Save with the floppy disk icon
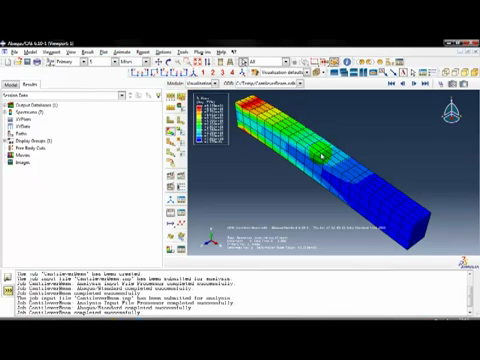Screen dimensions: 480x360 point(27,62)
